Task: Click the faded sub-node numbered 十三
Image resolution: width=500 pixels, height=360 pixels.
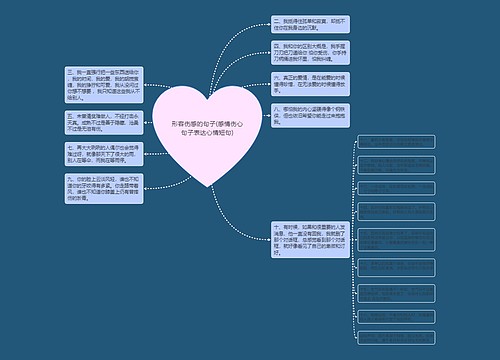Action: pos(396,188)
